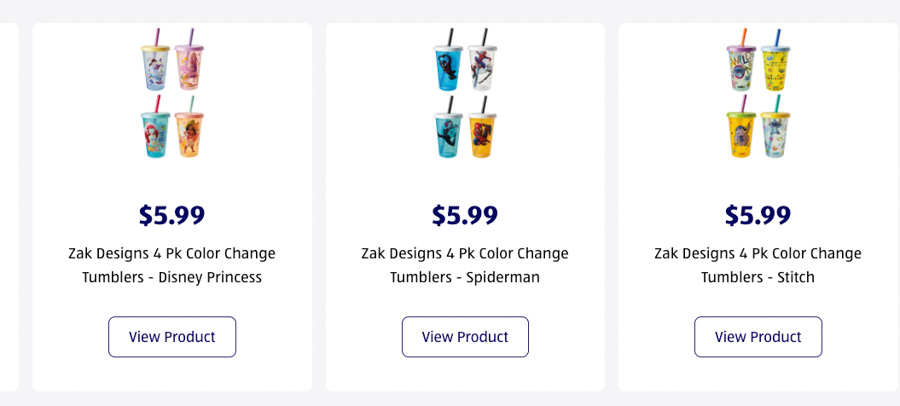Click the $5.99 price under Spiderman tumblers
The height and width of the screenshot is (406, 900).
click(465, 215)
